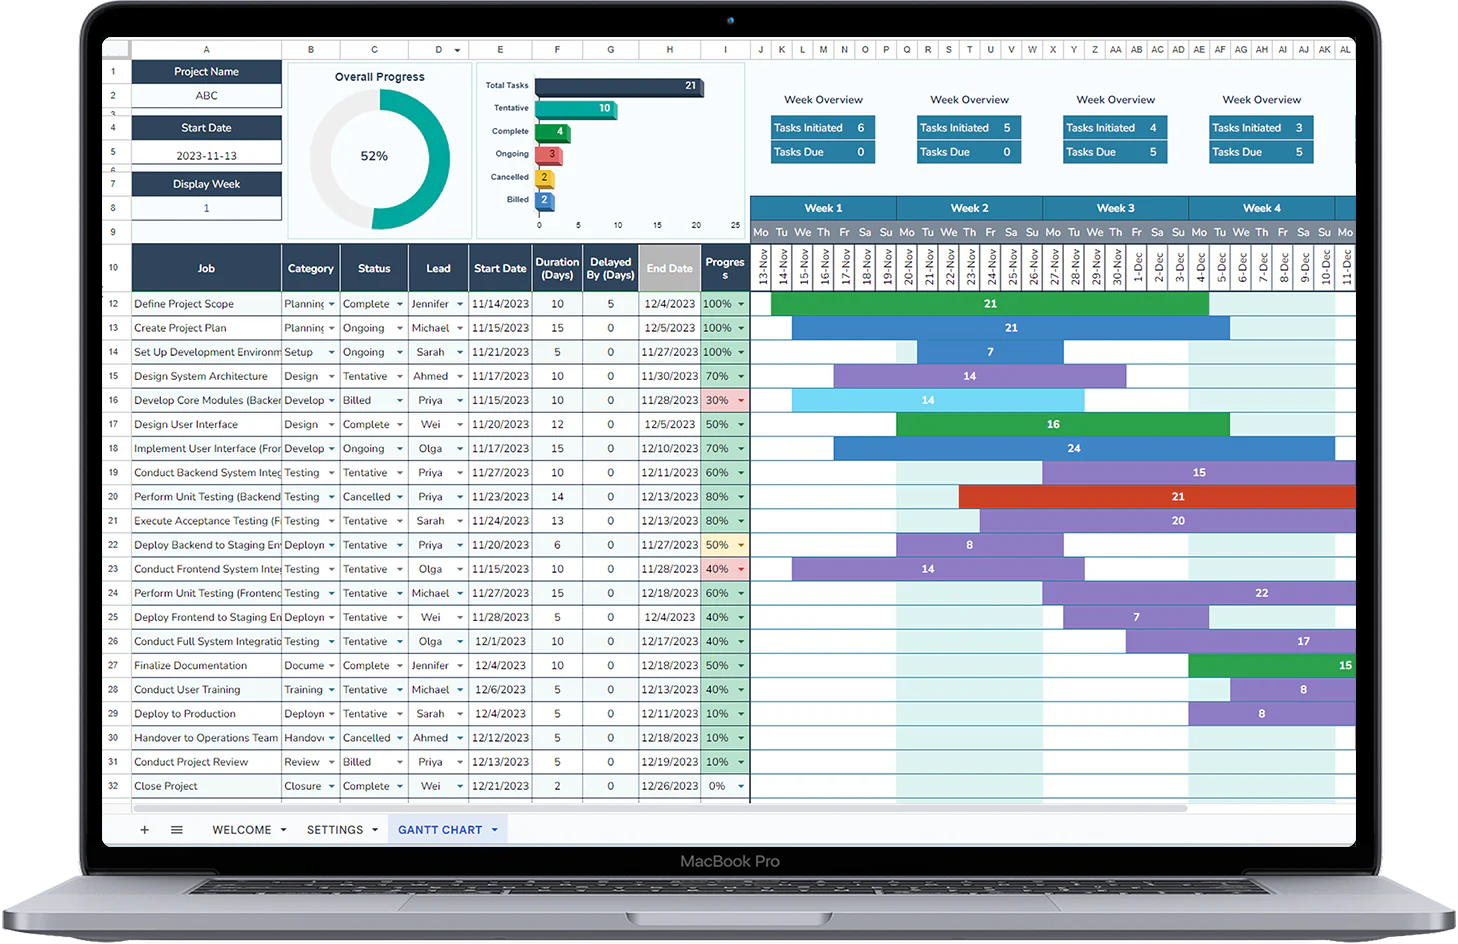Select the 12/26/2023 end date cell
The width and height of the screenshot is (1458, 944).
click(669, 786)
